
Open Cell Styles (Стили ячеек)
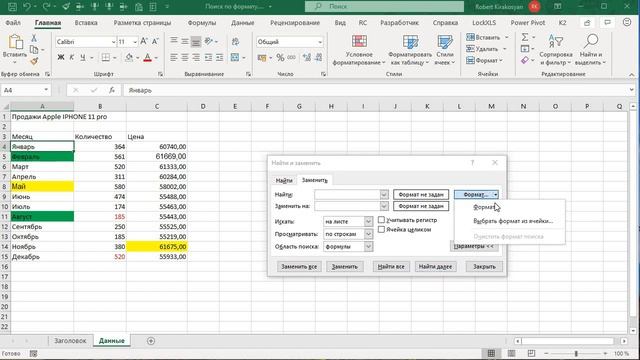point(444,50)
